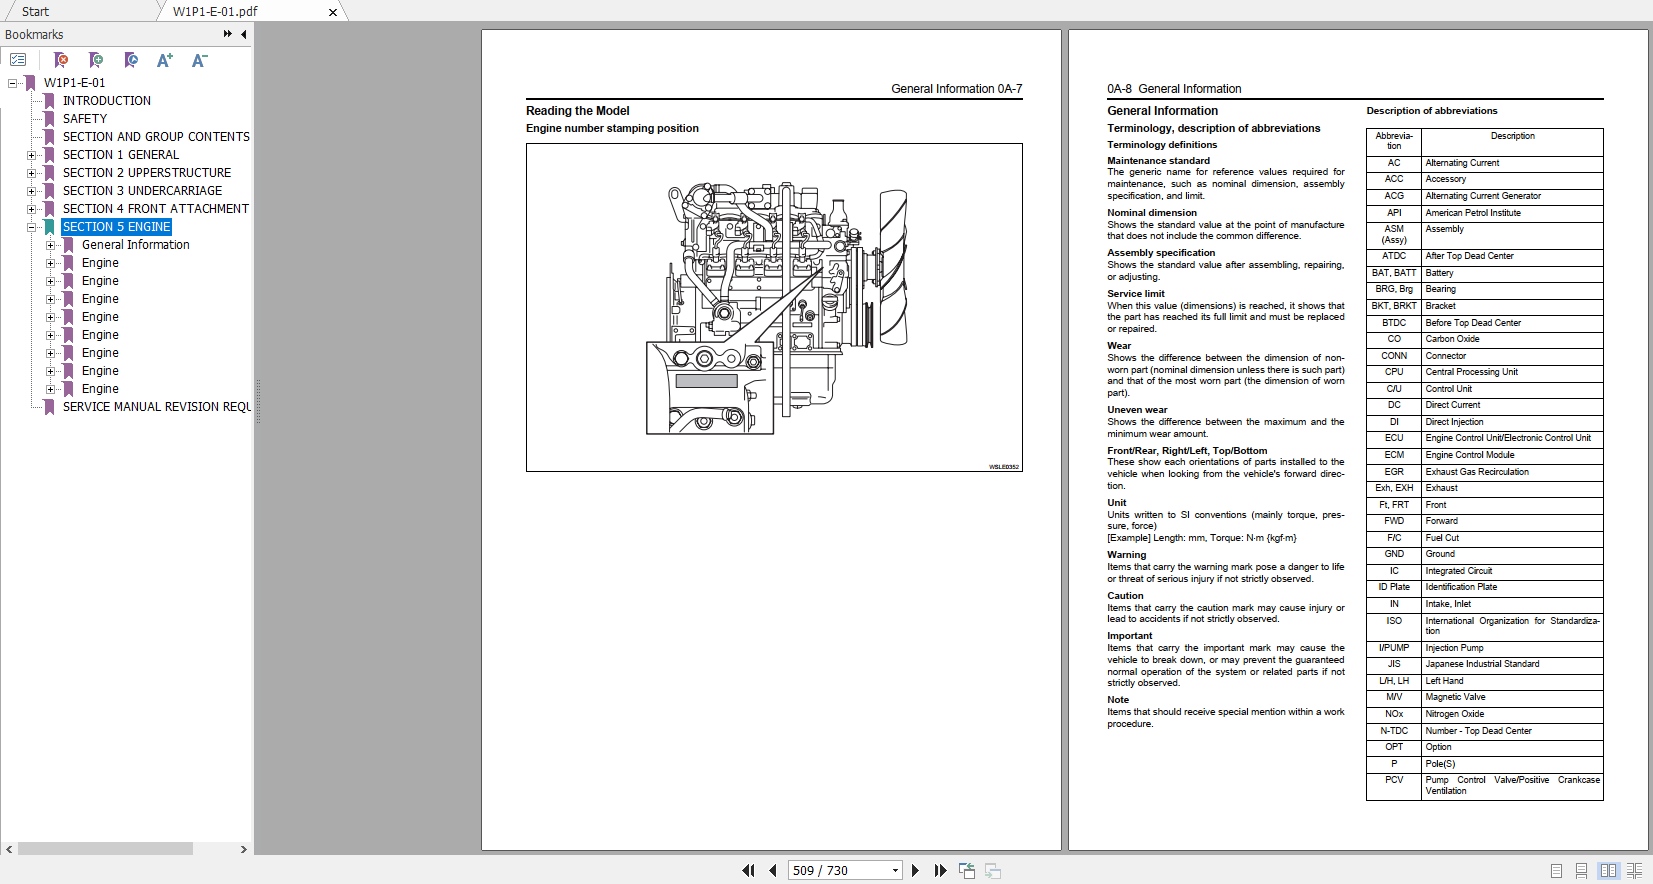This screenshot has height=884, width=1653.
Task: Go to the first page
Action: tap(748, 871)
